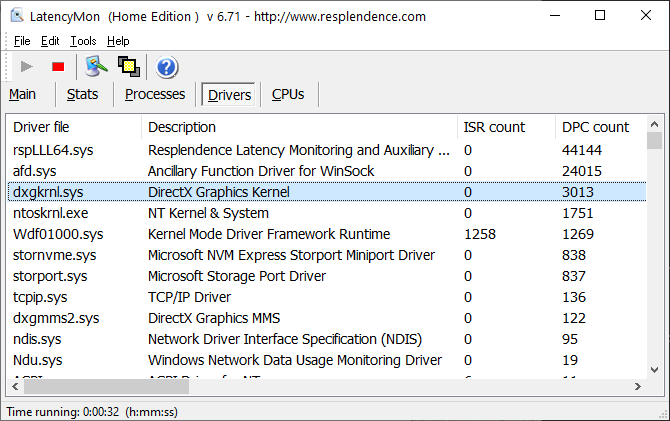This screenshot has height=421, width=670.
Task: Open the Tools menu
Action: 84,41
